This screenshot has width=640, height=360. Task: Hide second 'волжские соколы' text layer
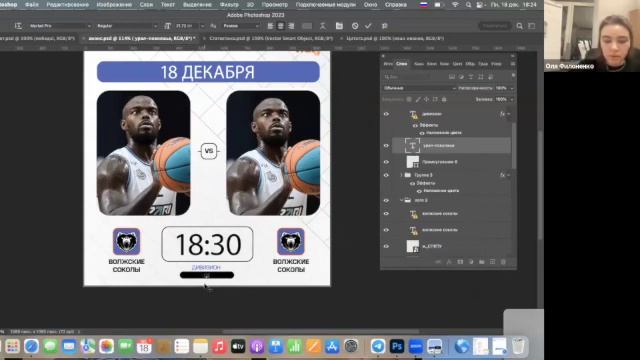click(x=386, y=230)
